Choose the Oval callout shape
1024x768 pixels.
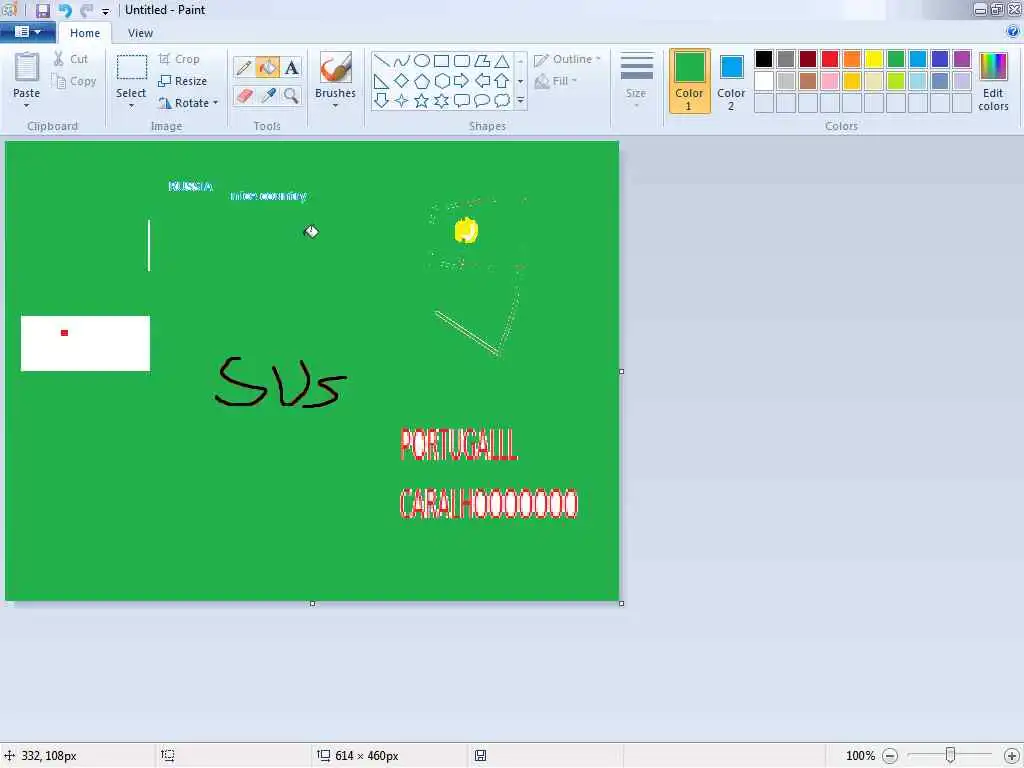[482, 101]
